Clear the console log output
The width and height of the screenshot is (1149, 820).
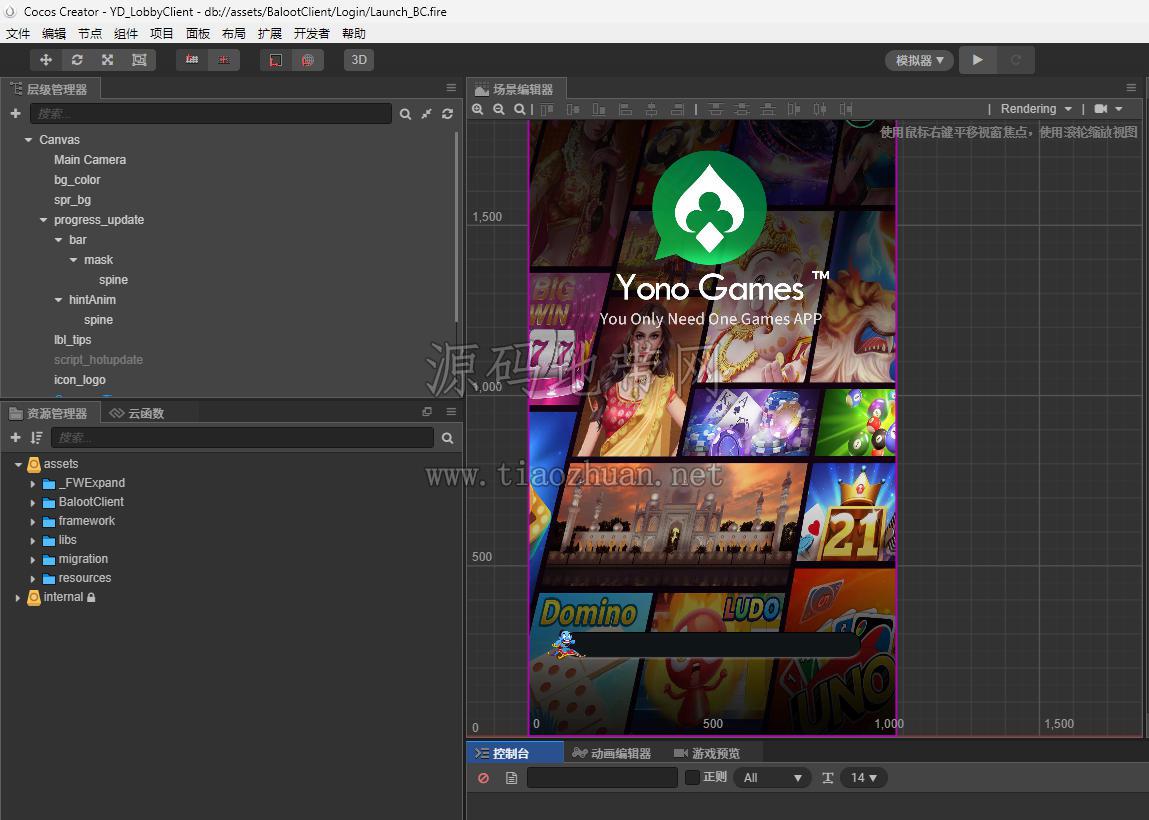[x=484, y=777]
